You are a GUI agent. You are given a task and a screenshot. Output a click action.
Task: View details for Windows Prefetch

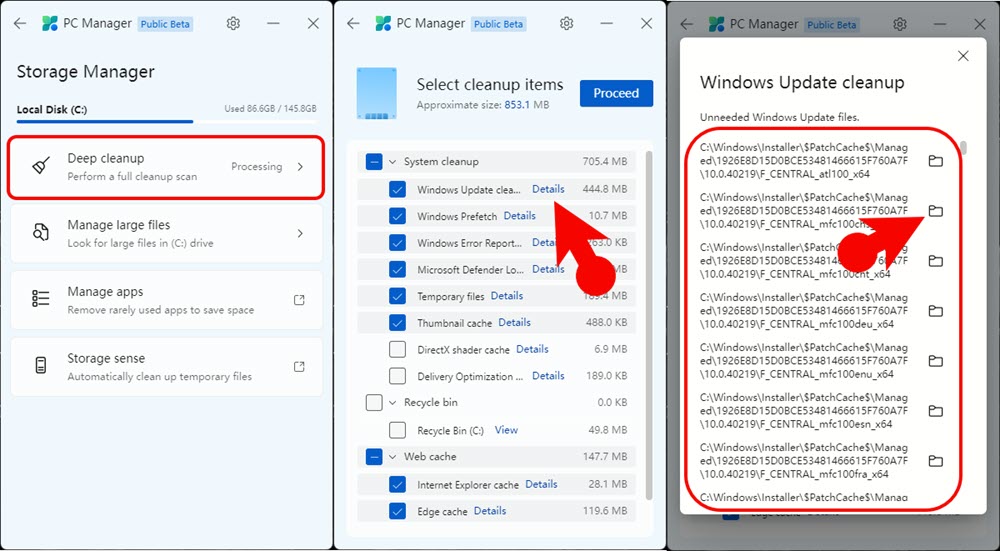click(520, 216)
